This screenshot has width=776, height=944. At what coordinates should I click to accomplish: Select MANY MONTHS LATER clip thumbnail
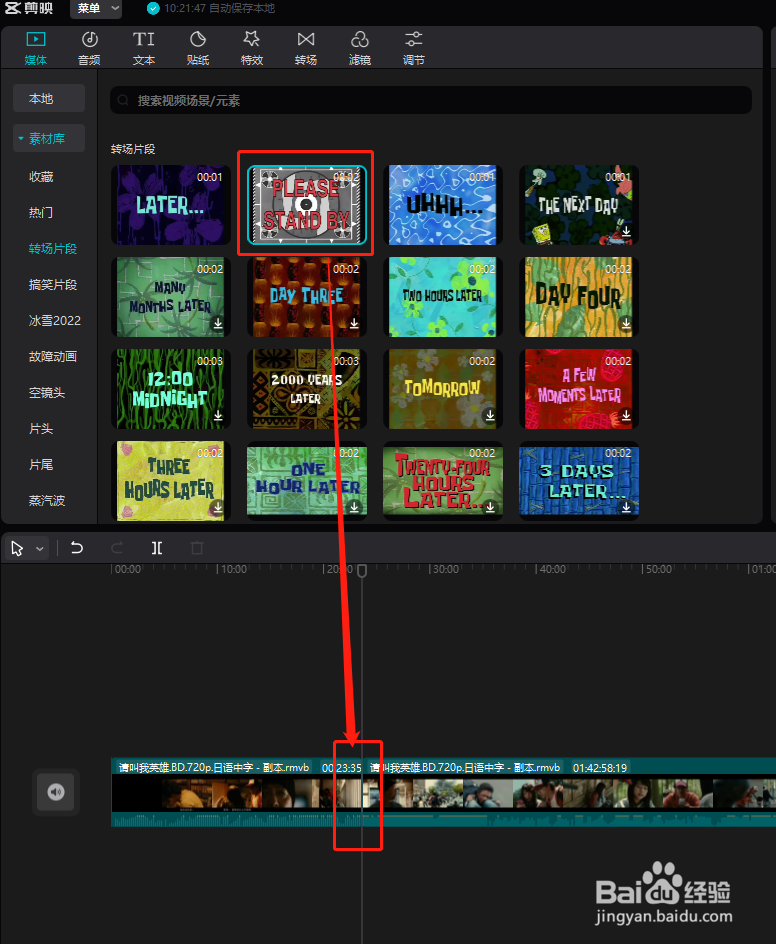(x=170, y=297)
